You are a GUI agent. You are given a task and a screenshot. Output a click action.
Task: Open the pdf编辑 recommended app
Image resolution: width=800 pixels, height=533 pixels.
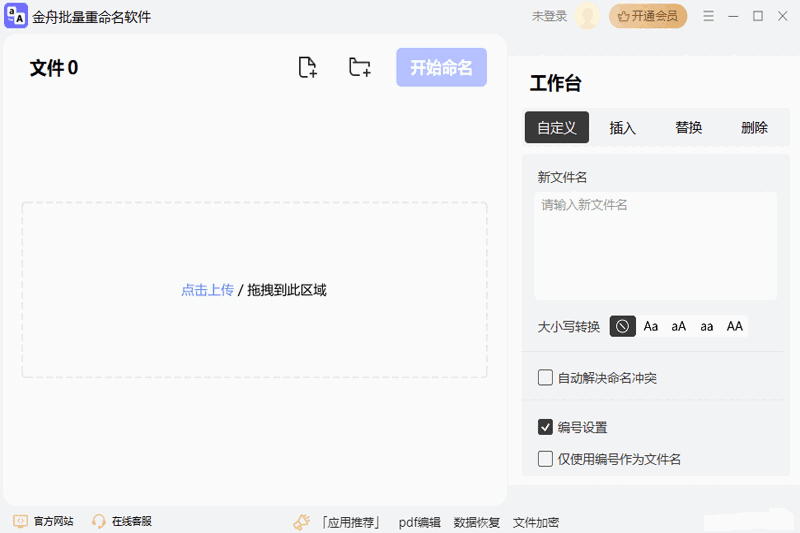click(x=419, y=522)
